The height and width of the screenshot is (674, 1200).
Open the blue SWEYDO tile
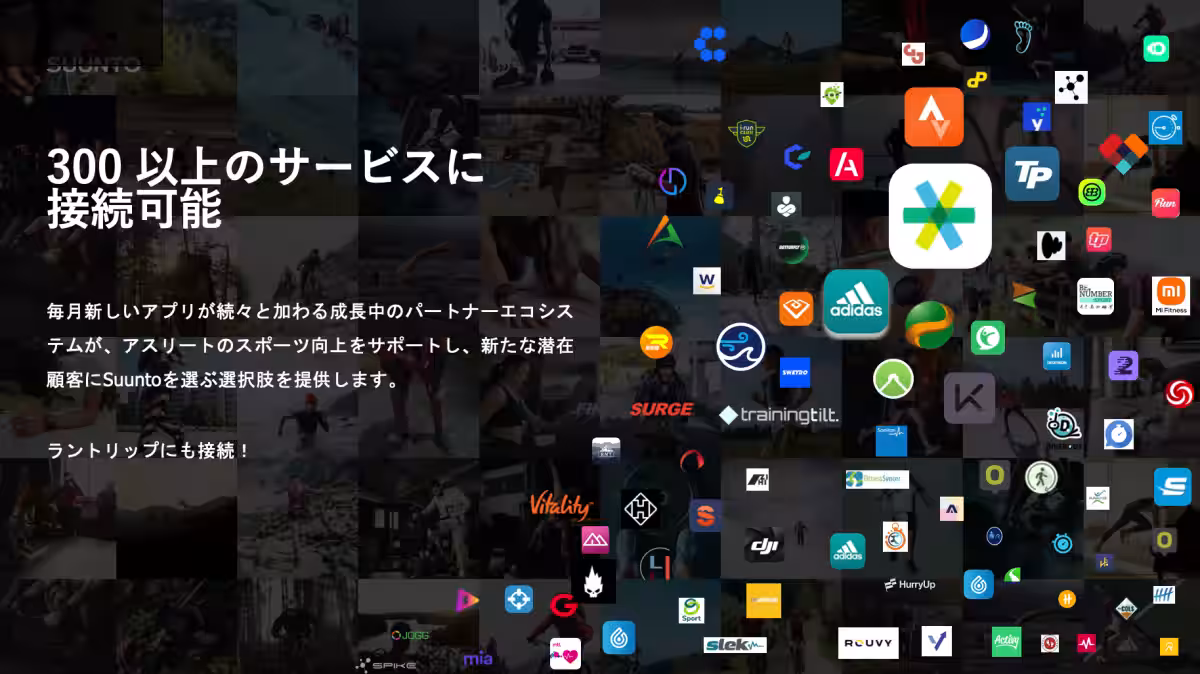795,372
